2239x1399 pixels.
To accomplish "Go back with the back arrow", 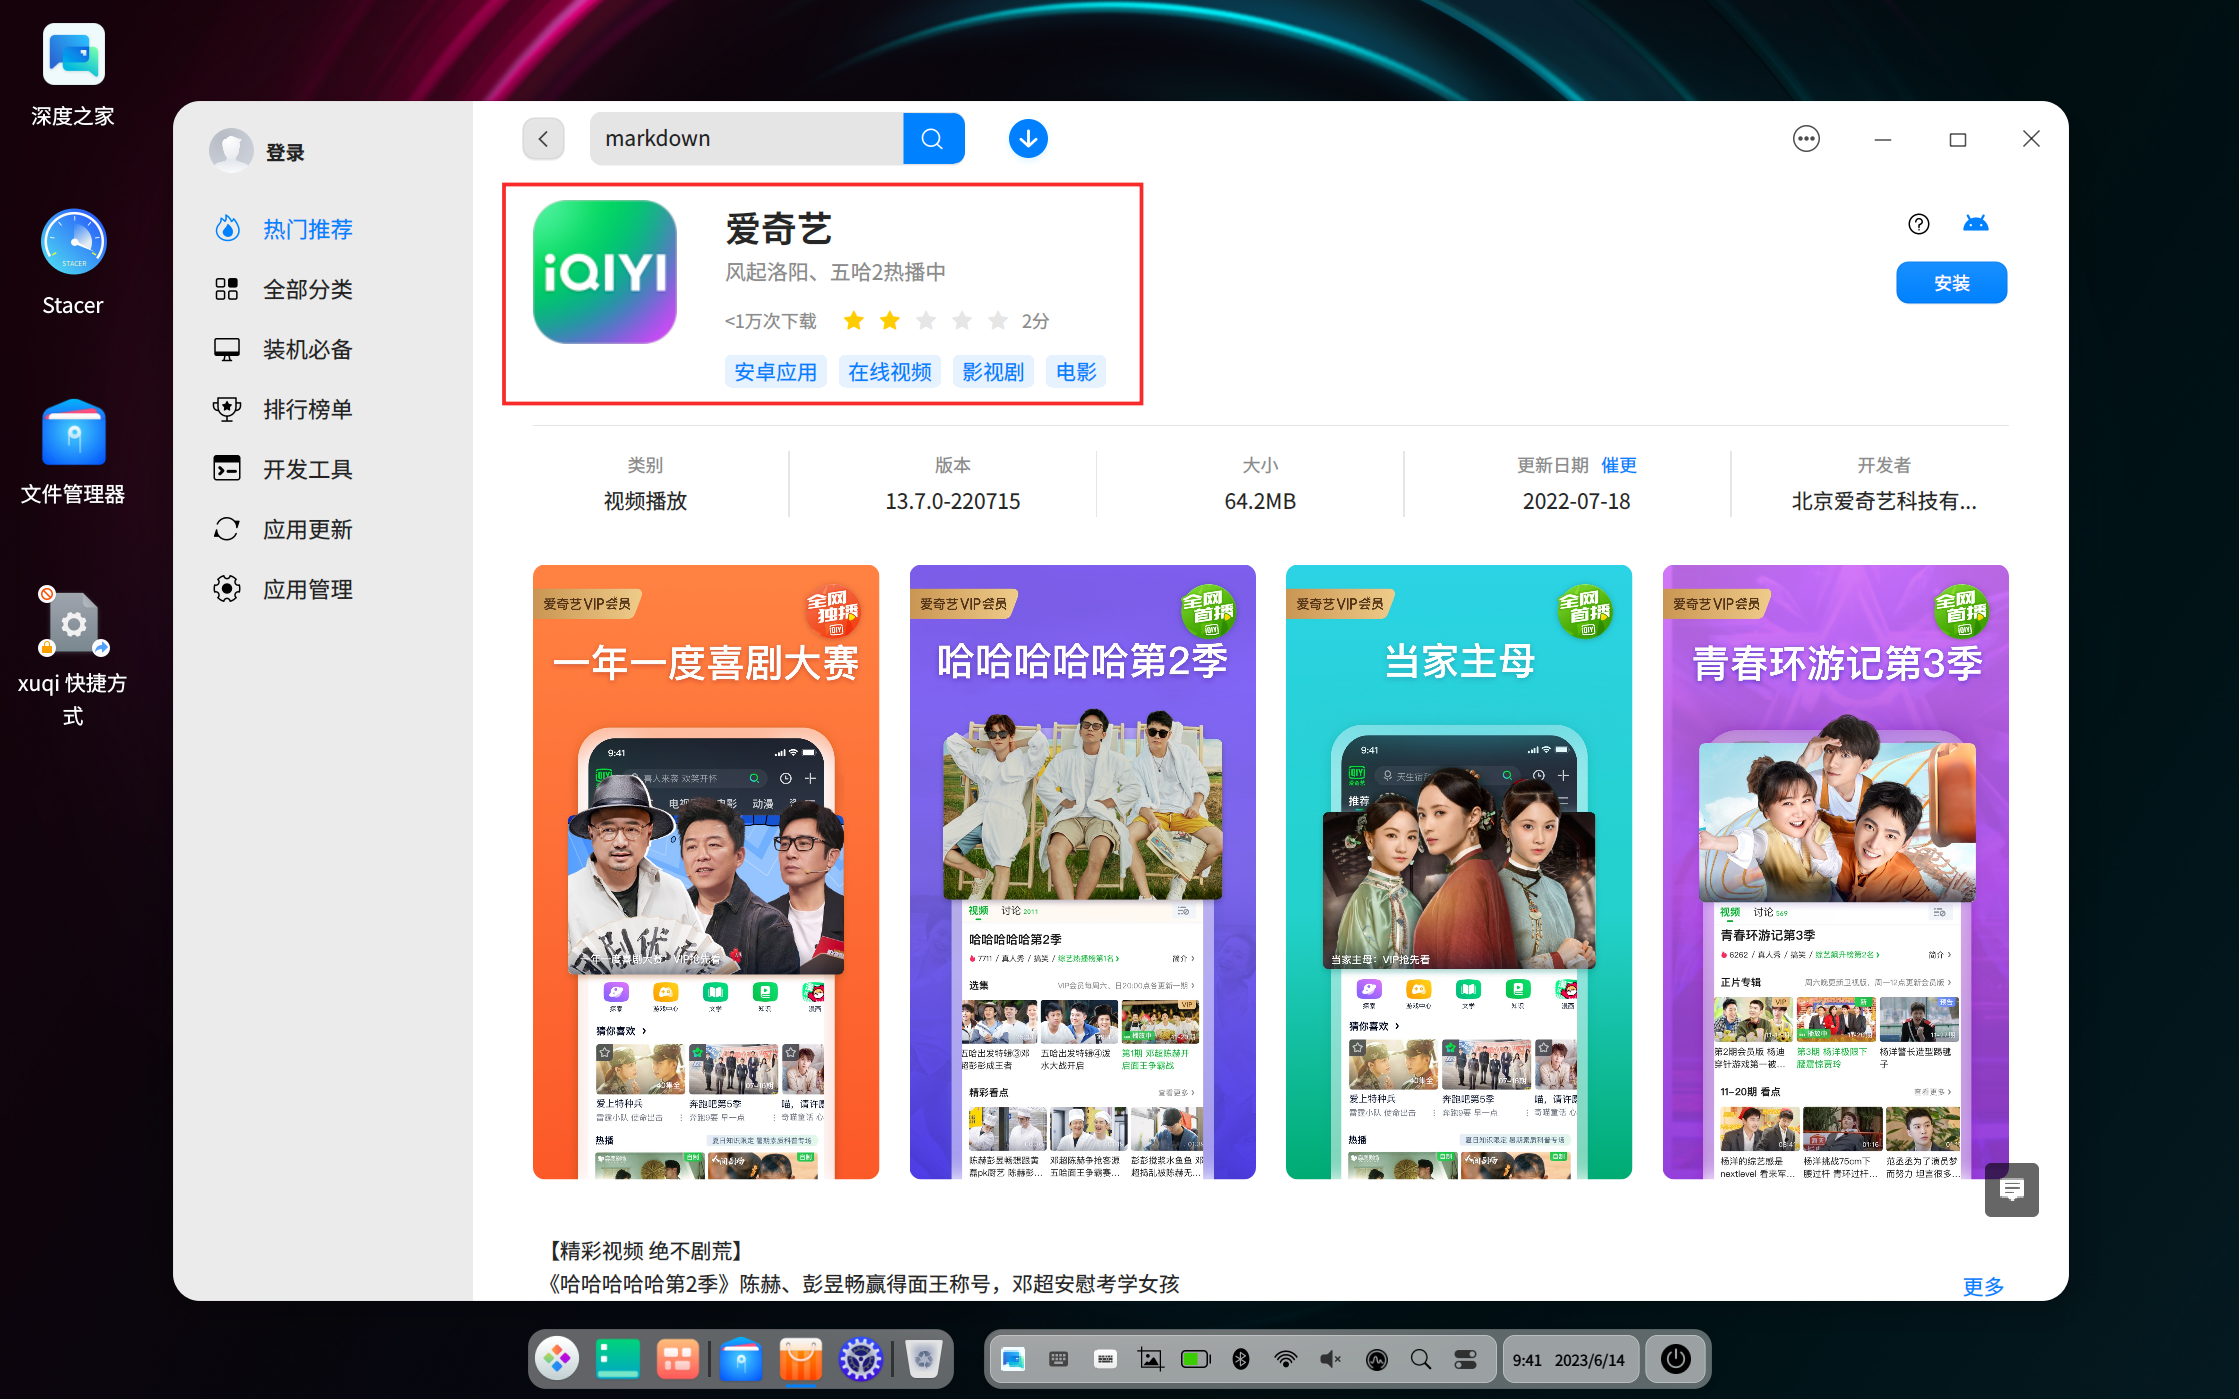I will pyautogui.click(x=543, y=138).
